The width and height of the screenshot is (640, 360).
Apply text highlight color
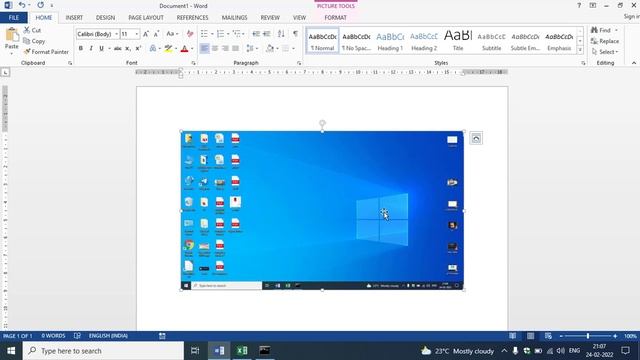[168, 49]
